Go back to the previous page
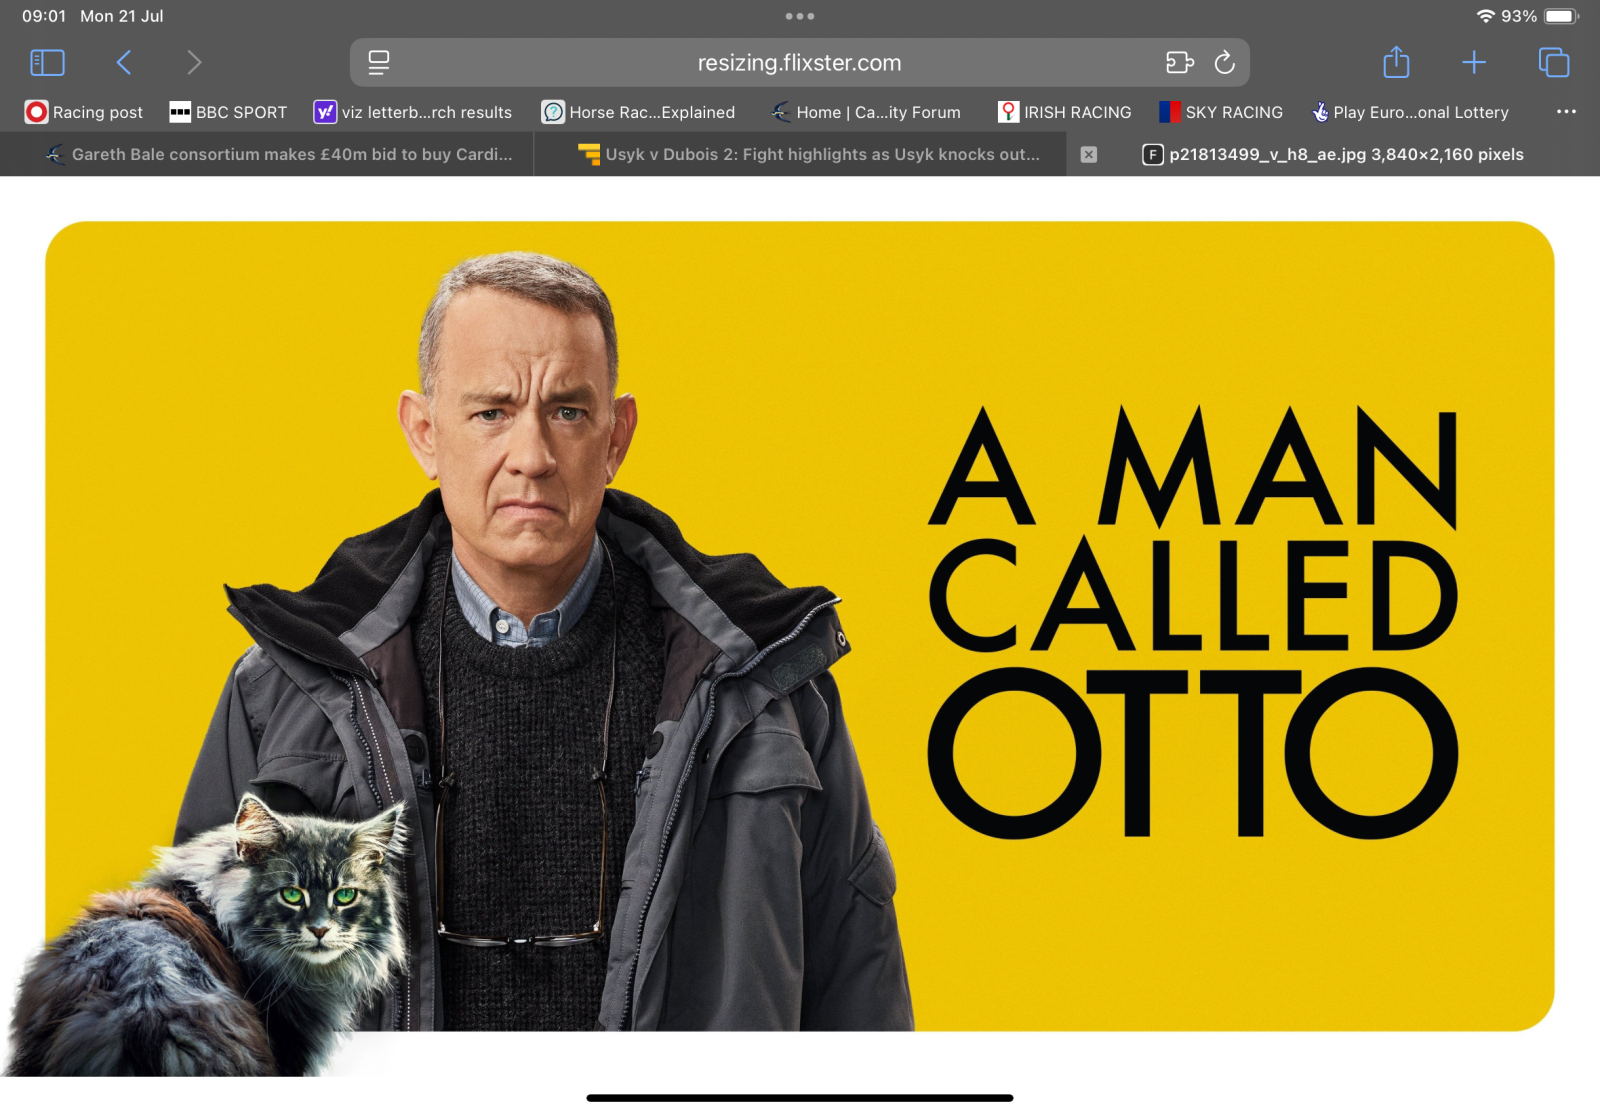1600x1112 pixels. click(124, 63)
